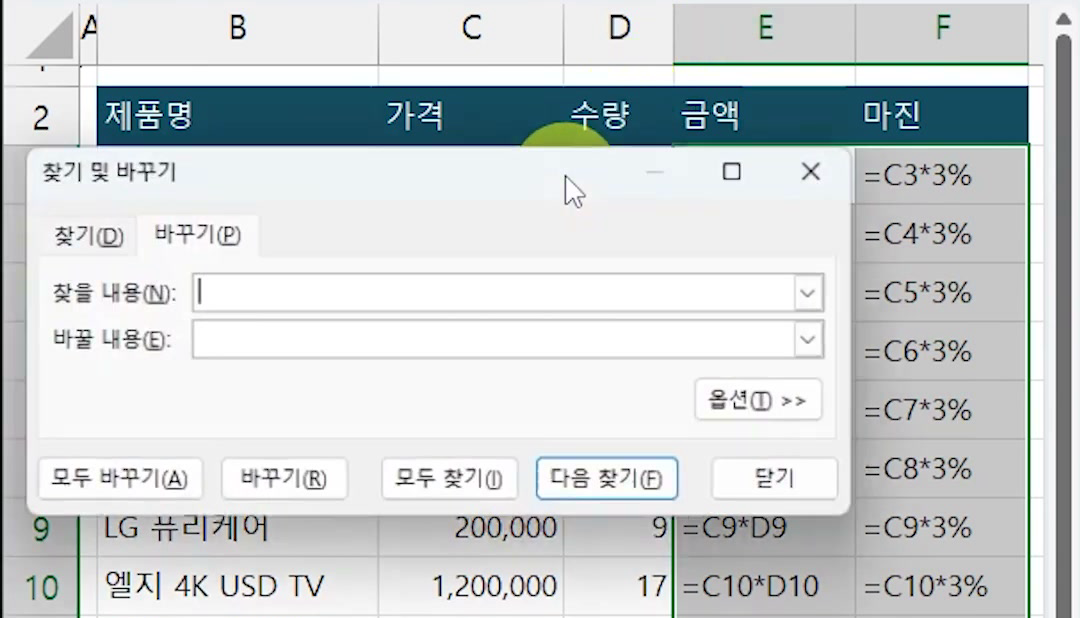Image resolution: width=1080 pixels, height=618 pixels.
Task: Click the 금액 header cell
Action: point(765,116)
